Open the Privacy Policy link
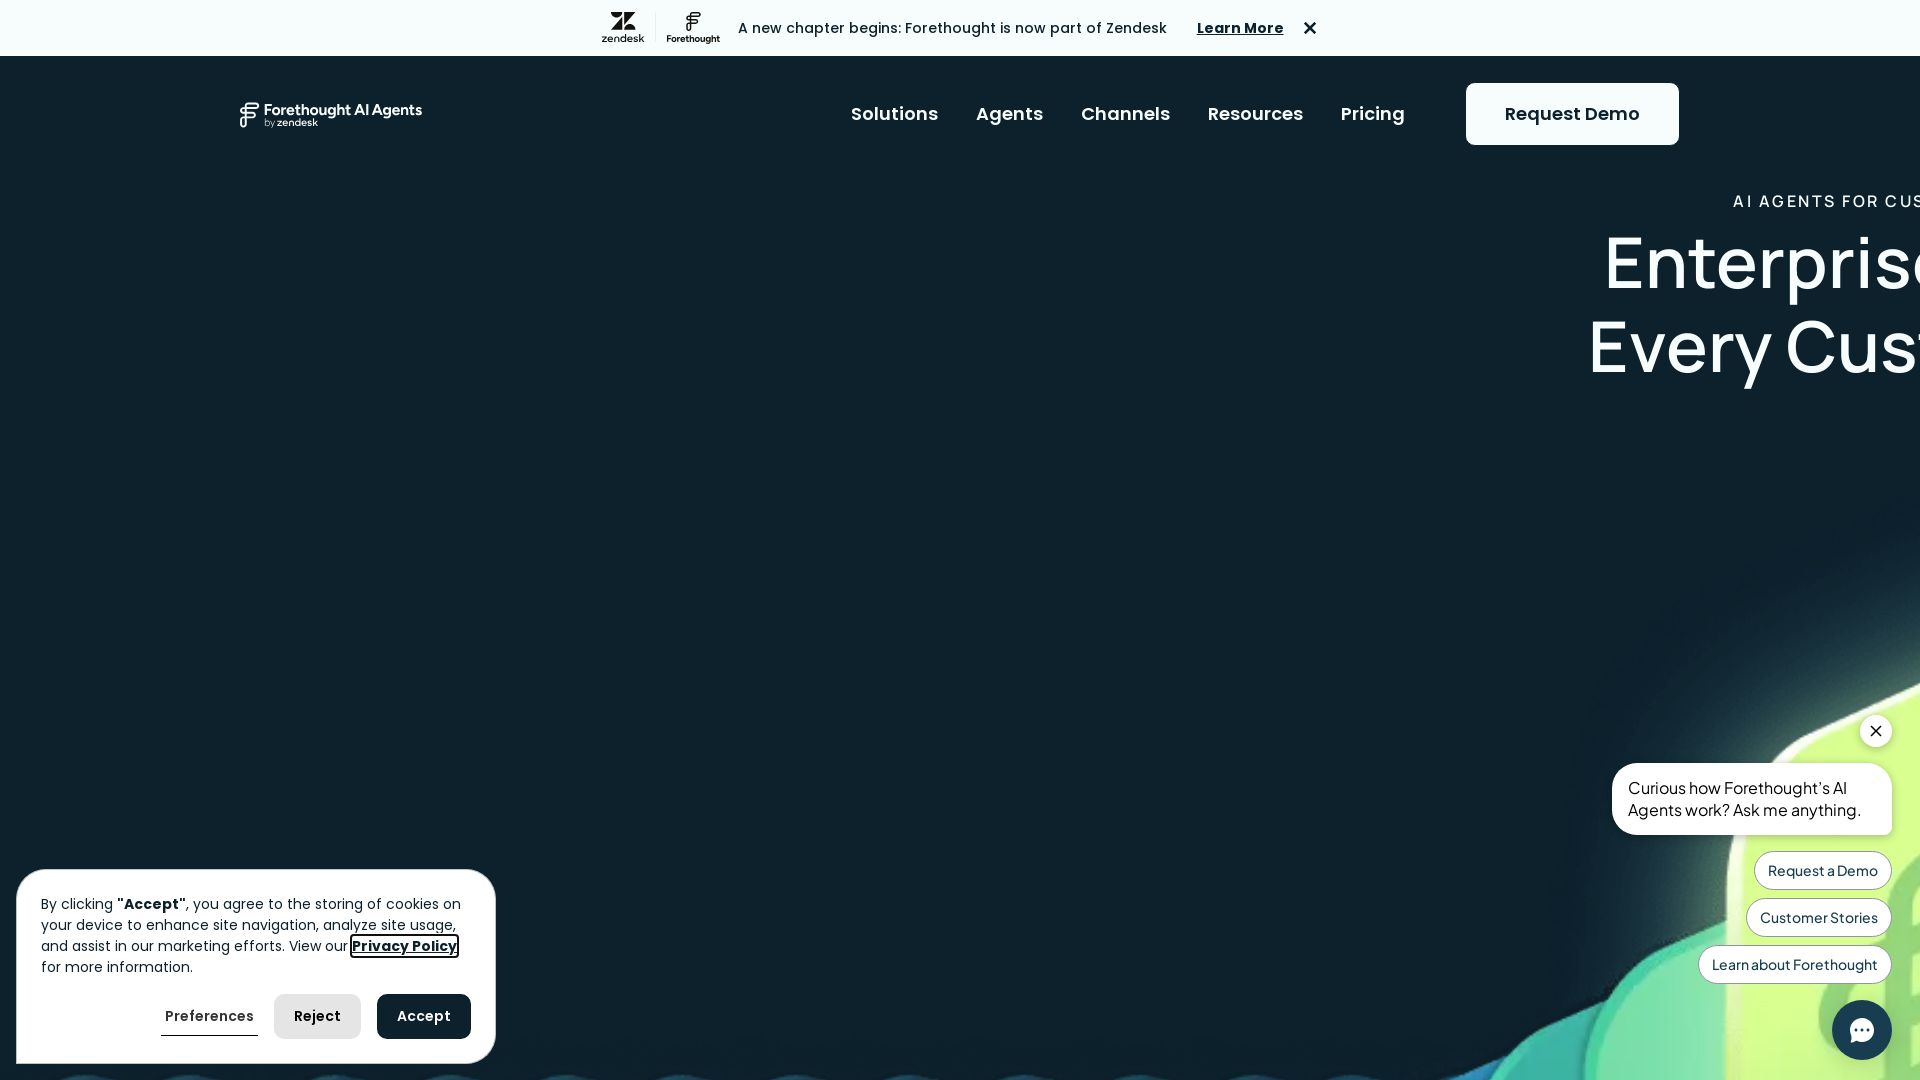 tap(404, 946)
